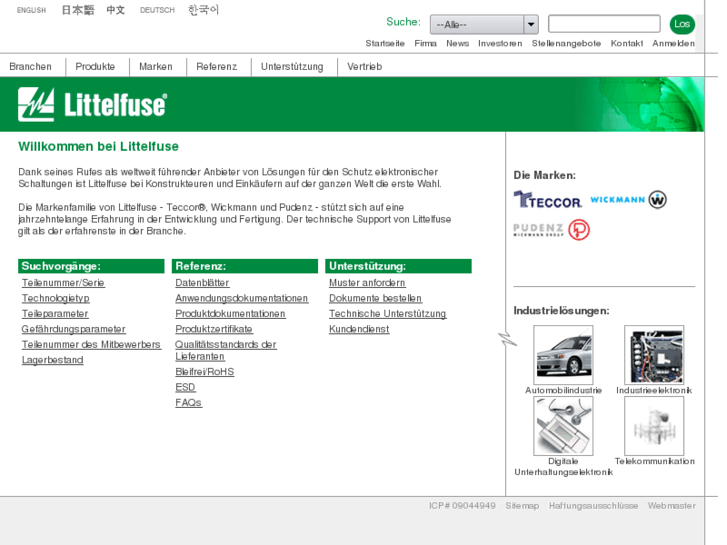Open the Teccor brand logo
Screen dimensions: 727x545
pos(548,200)
